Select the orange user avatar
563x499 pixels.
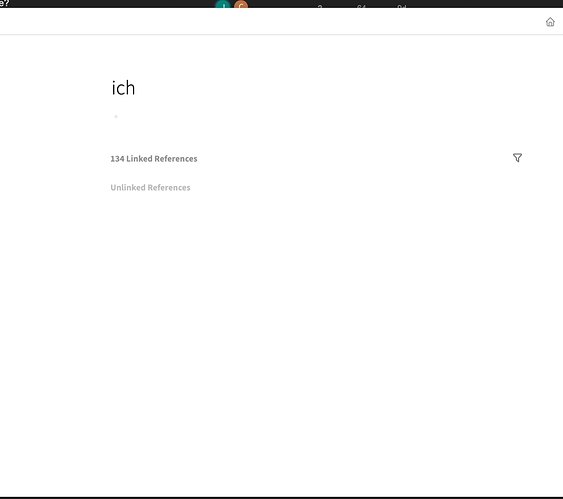241,5
